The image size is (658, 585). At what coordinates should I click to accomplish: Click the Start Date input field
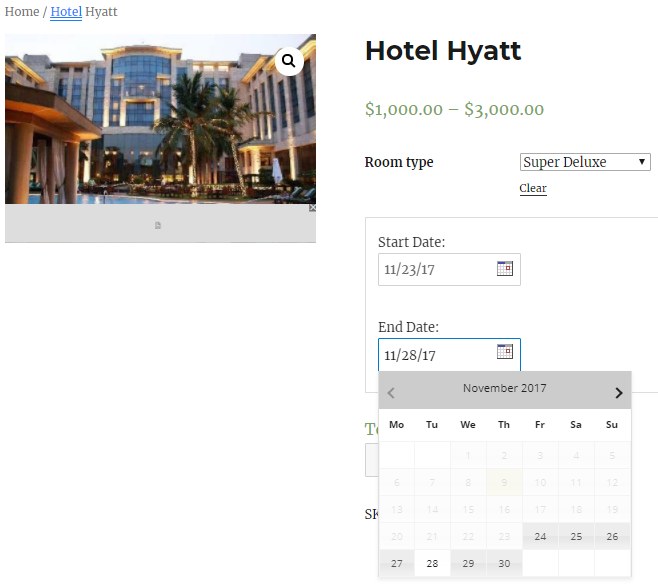[x=449, y=269]
